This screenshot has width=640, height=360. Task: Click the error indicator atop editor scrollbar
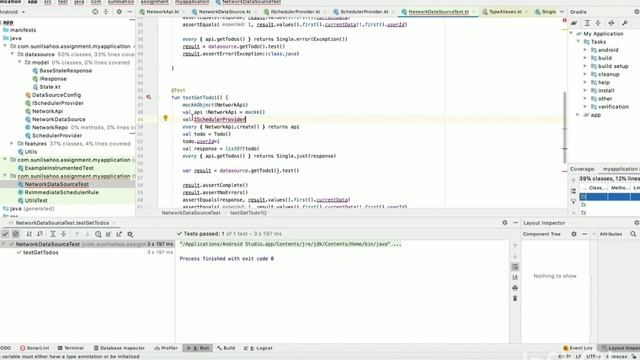point(564,20)
